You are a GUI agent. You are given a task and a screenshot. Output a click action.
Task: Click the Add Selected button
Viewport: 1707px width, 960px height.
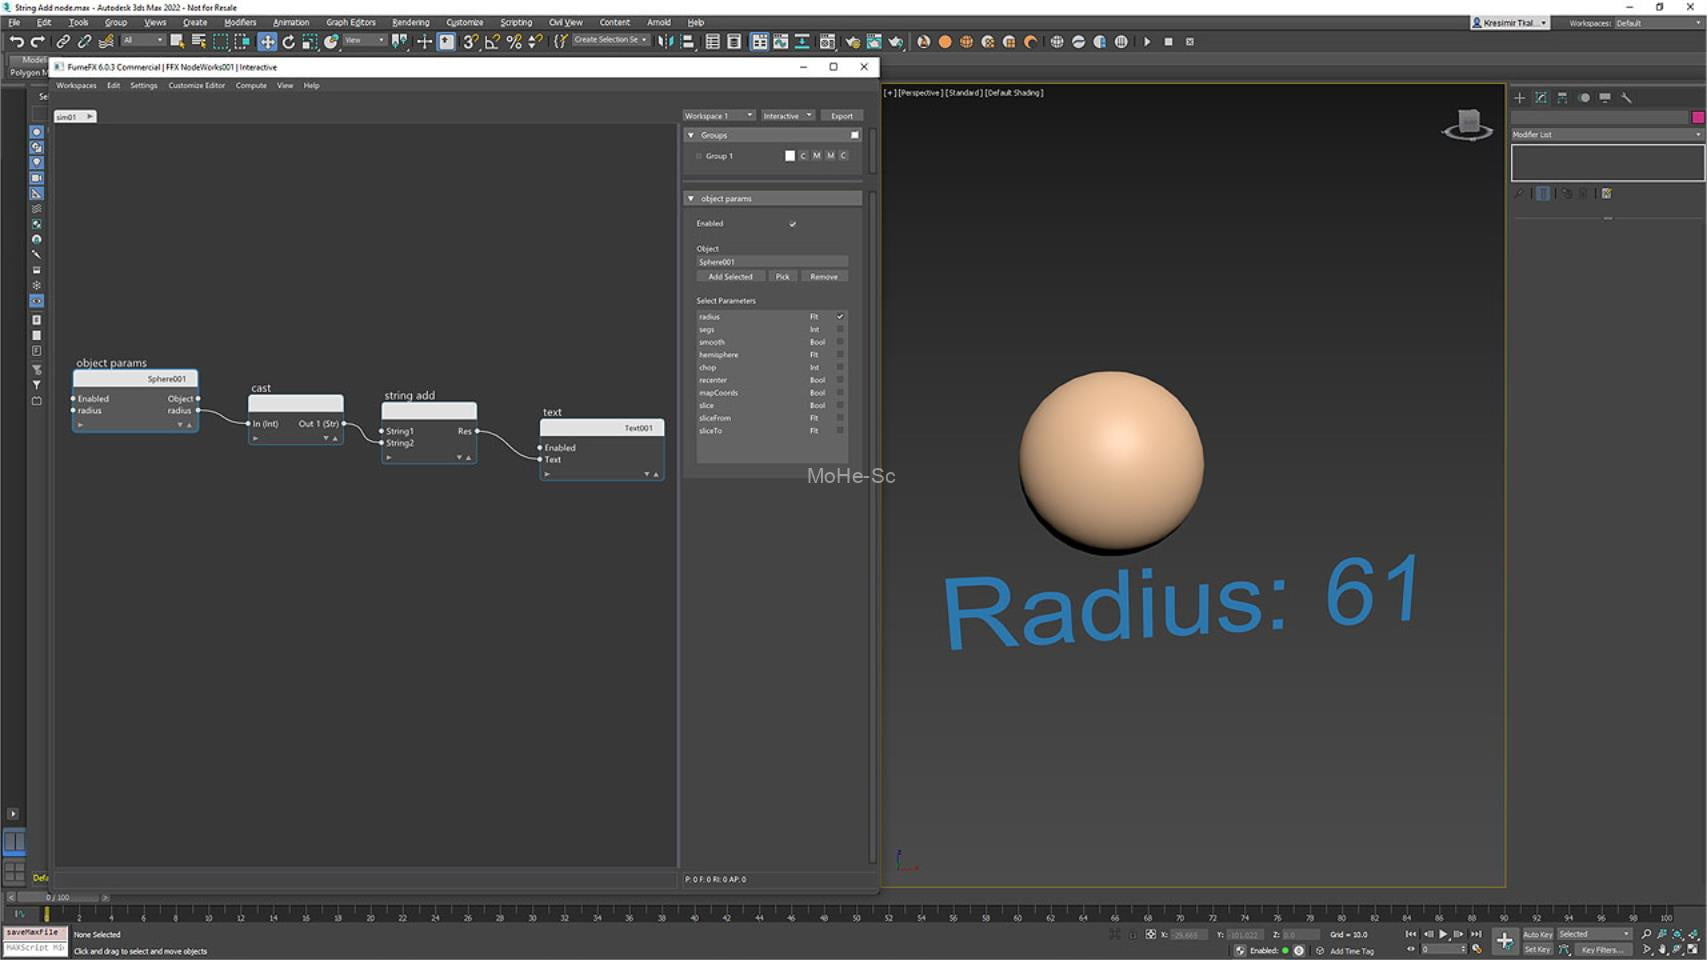click(730, 277)
